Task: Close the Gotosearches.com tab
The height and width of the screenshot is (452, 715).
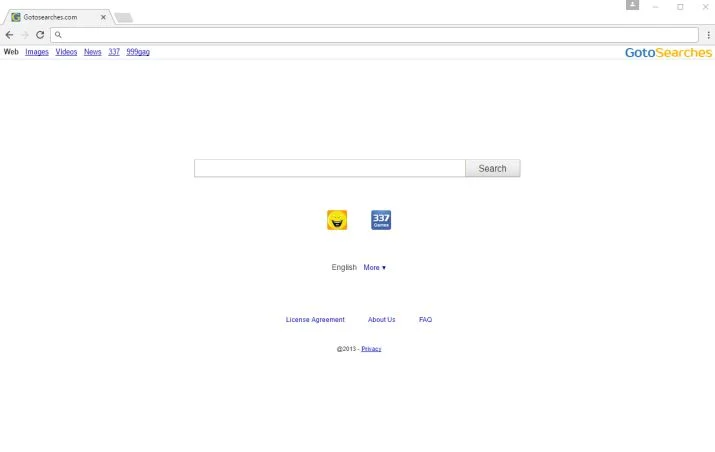Action: [x=103, y=17]
